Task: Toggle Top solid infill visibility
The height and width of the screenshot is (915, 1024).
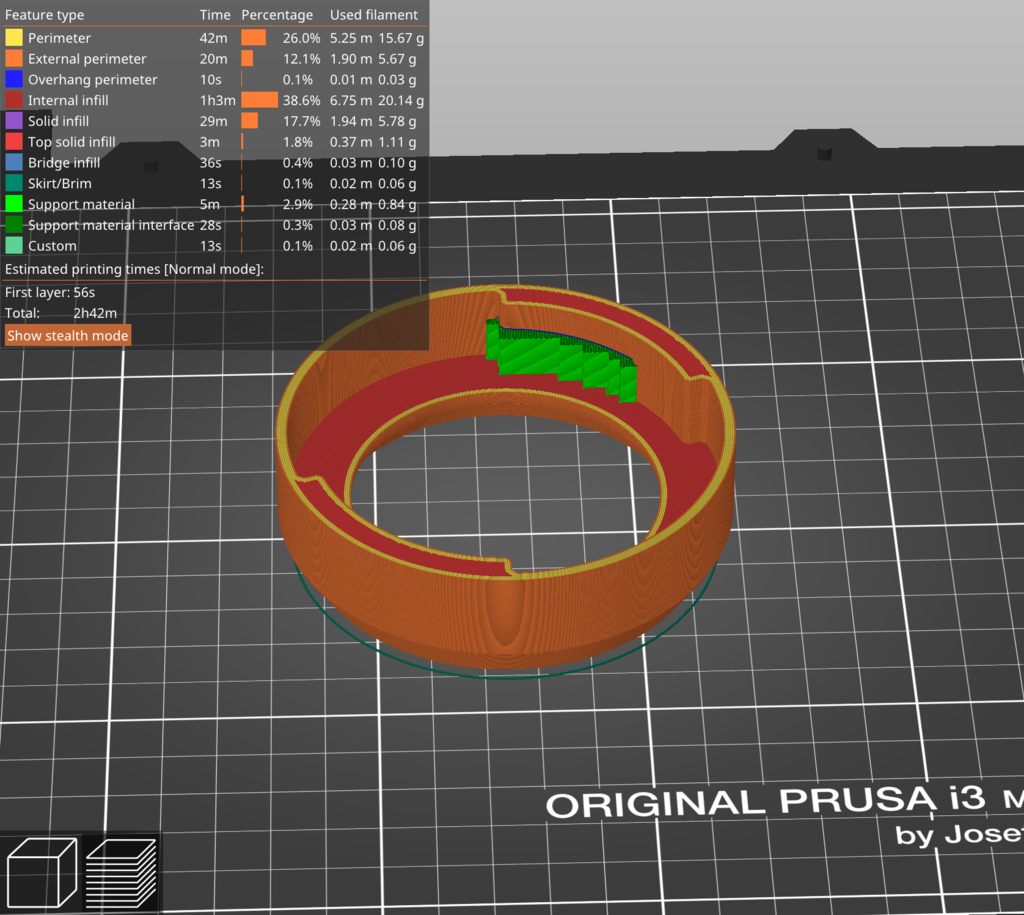Action: 71,142
